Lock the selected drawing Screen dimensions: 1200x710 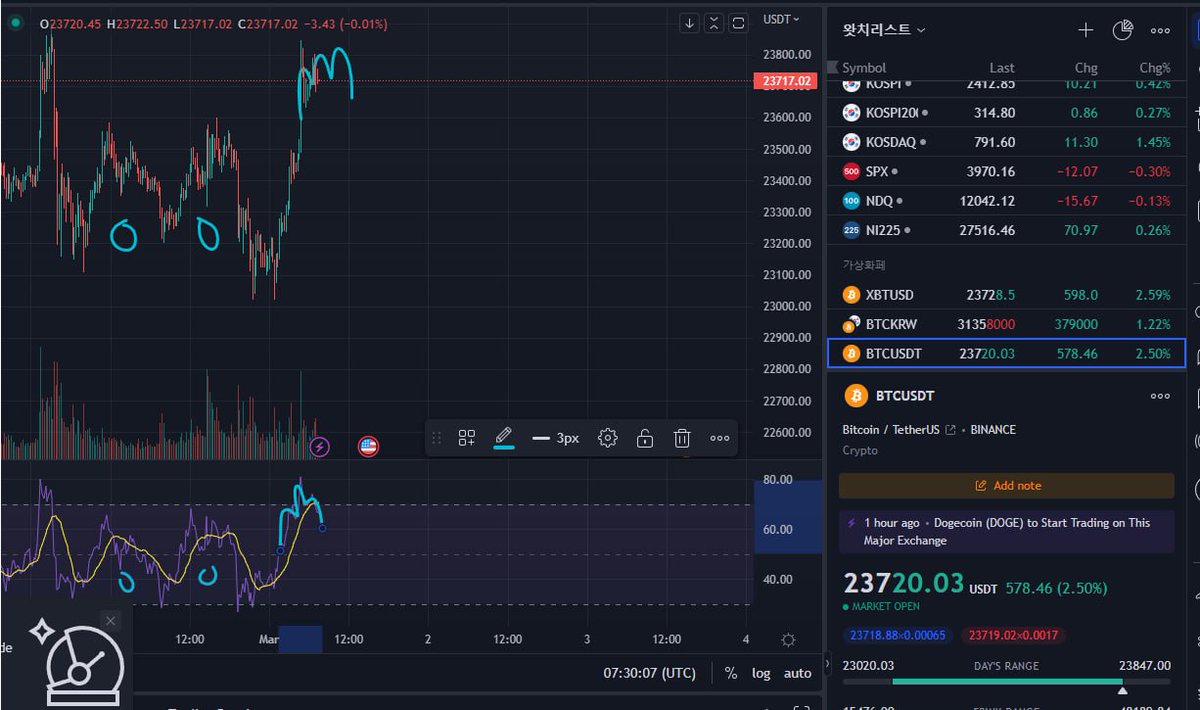click(645, 438)
